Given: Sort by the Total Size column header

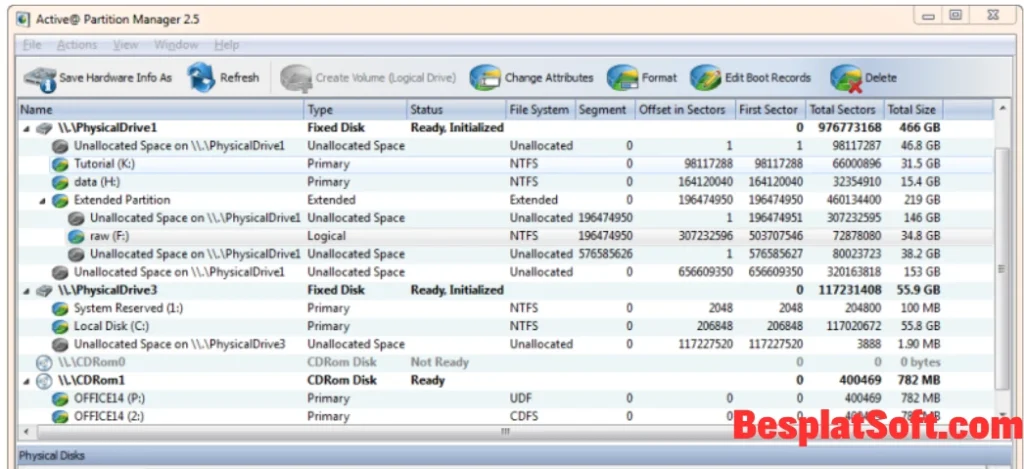Looking at the screenshot, I should (914, 110).
